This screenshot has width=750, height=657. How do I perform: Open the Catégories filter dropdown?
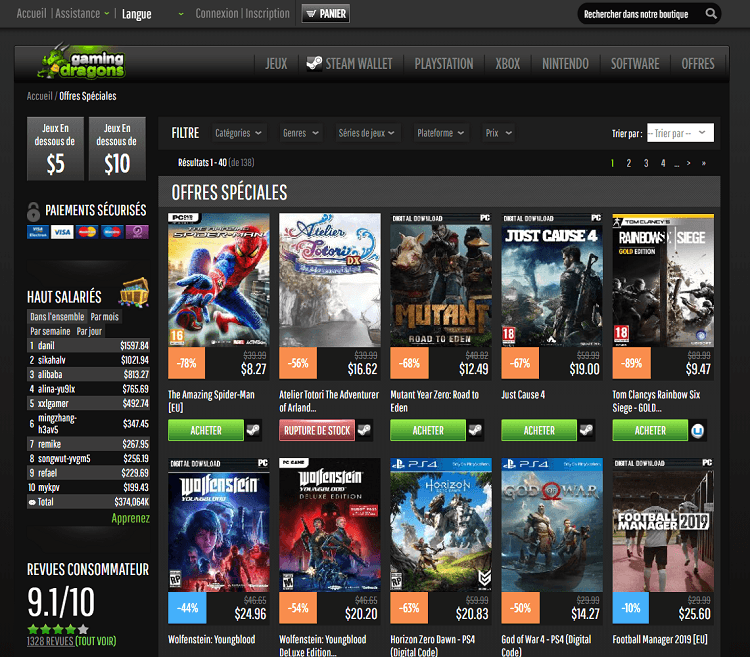tap(239, 133)
